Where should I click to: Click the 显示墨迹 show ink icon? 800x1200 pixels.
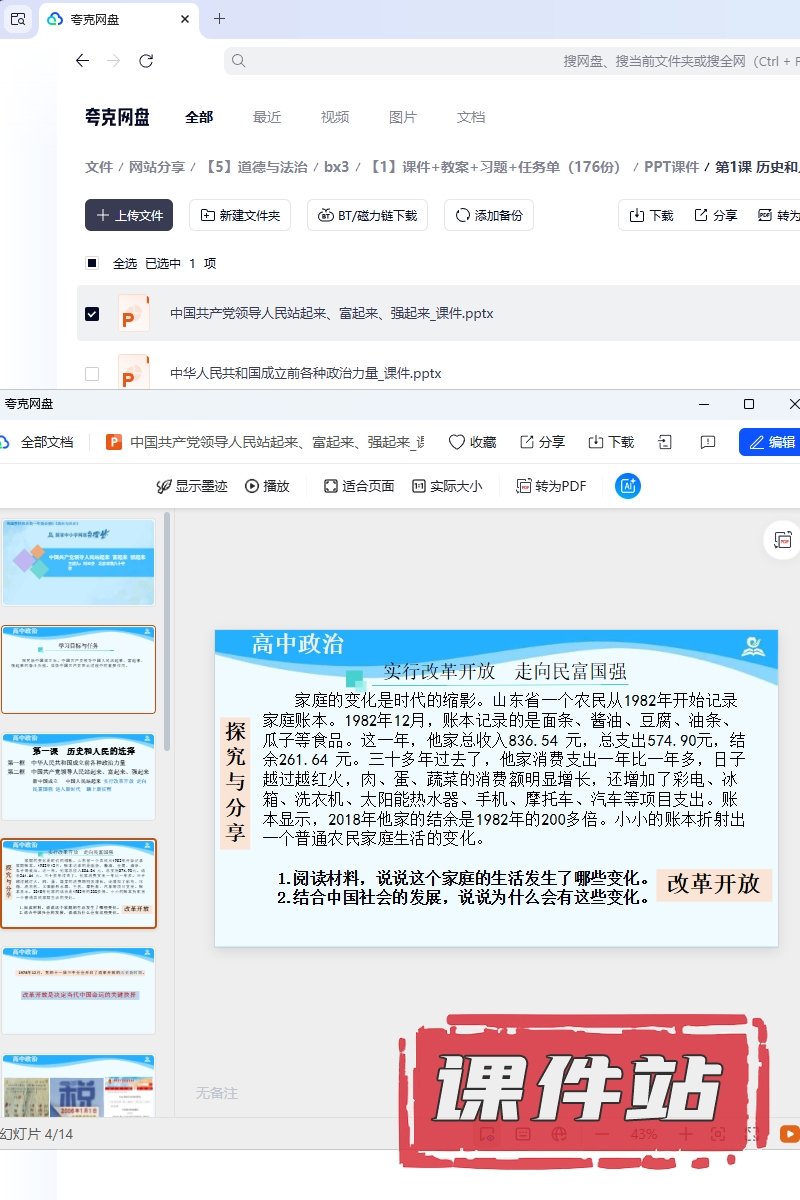[164, 486]
